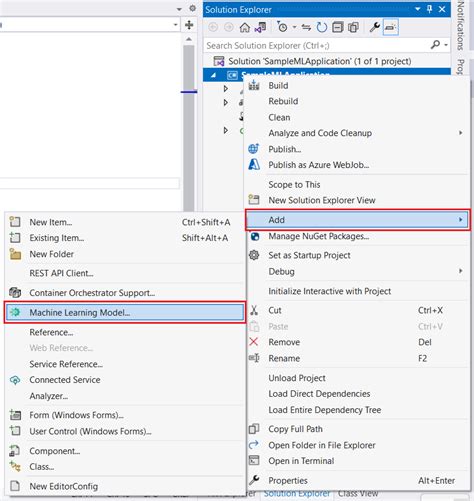Select Scope to This
Image resolution: width=474 pixels, height=501 pixels.
(357, 184)
